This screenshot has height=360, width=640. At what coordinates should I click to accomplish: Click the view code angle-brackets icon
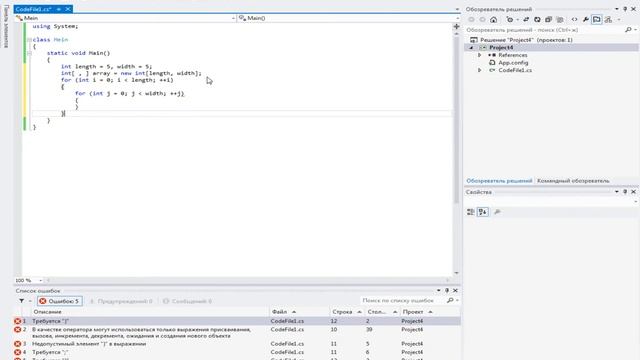point(574,19)
